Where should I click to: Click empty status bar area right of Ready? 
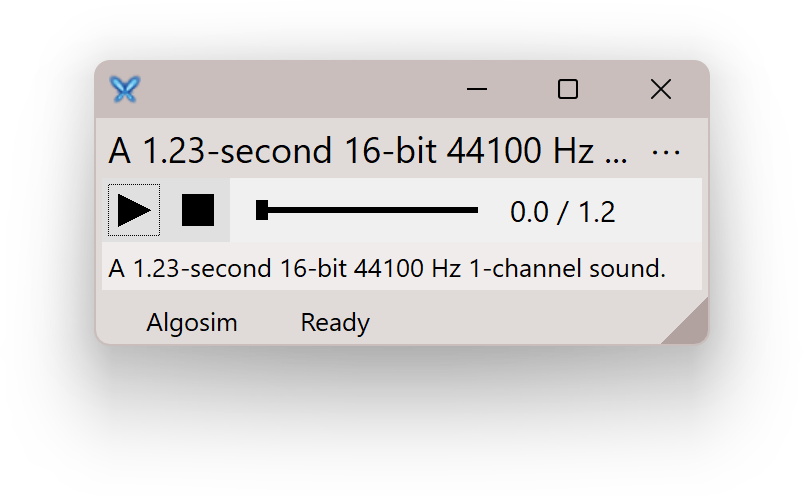click(x=513, y=323)
